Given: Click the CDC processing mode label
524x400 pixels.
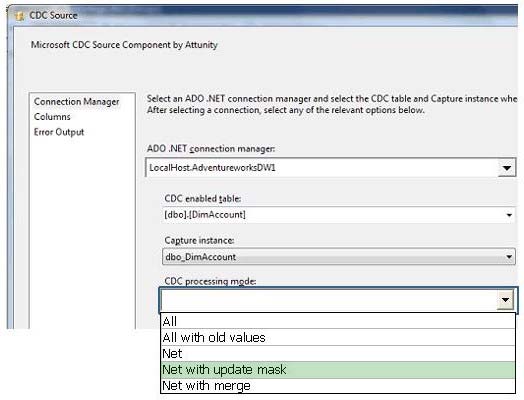Looking at the screenshot, I should [210, 281].
